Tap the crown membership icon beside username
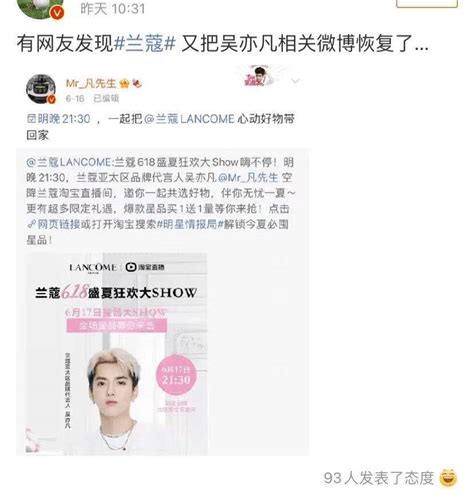 coord(124,83)
